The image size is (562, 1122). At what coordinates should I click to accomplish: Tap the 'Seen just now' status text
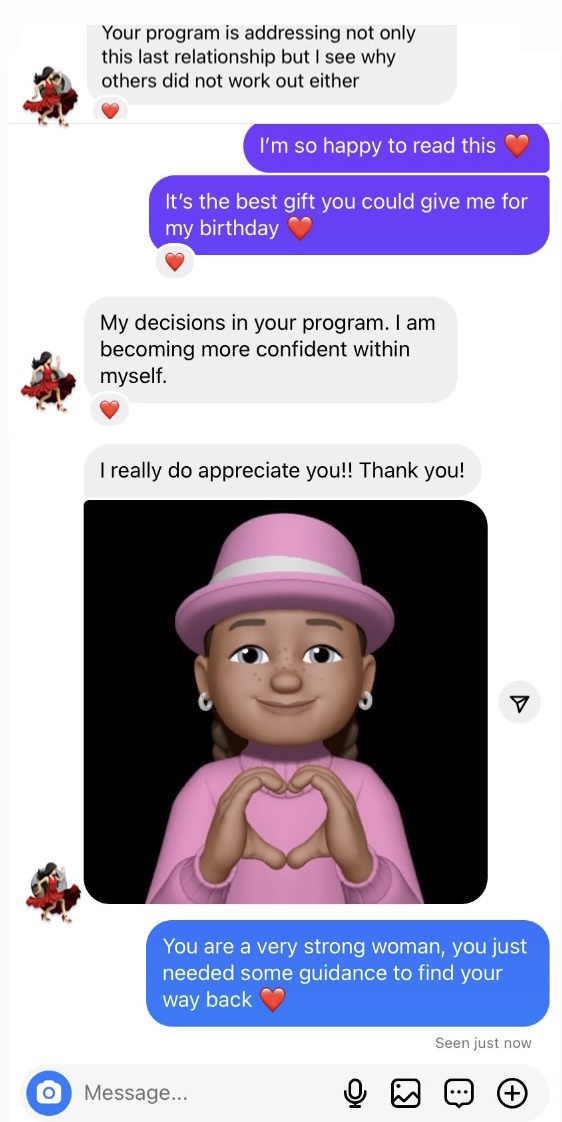click(x=483, y=1043)
